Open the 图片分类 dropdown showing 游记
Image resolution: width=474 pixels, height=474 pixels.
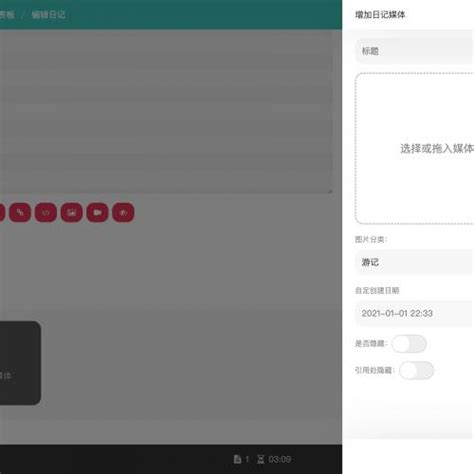click(x=414, y=262)
